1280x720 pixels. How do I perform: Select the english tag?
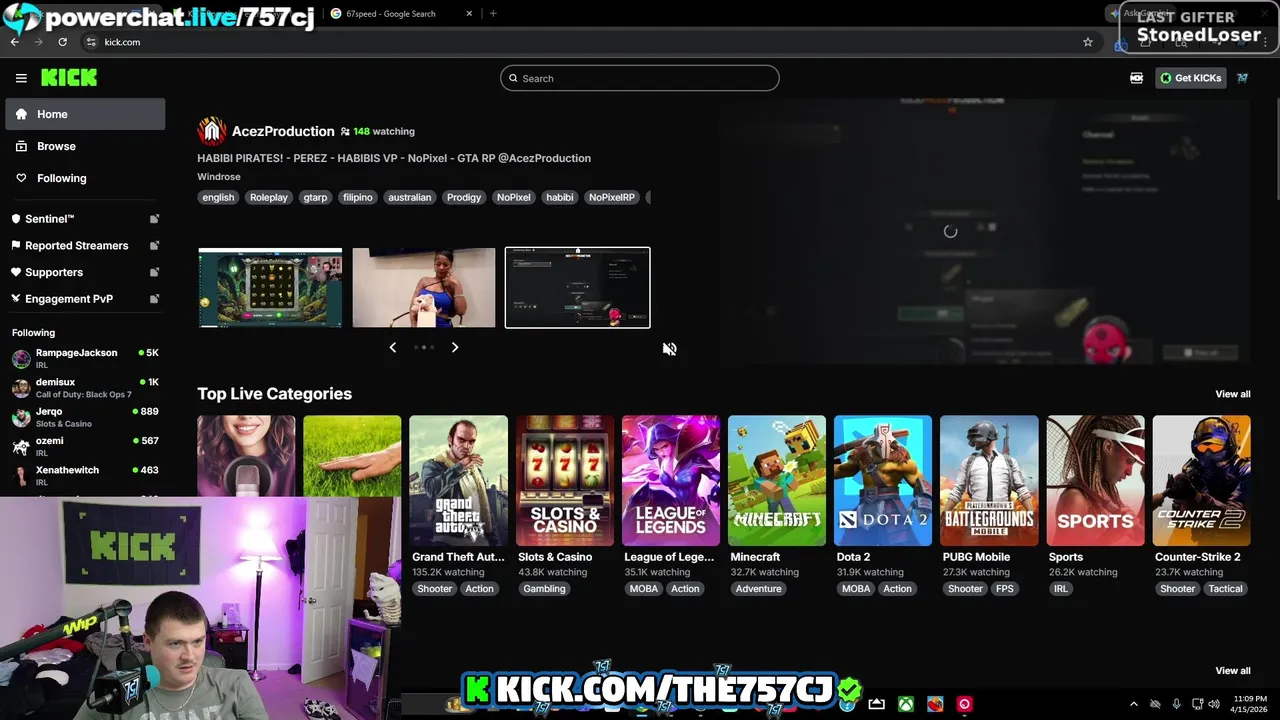pos(218,197)
